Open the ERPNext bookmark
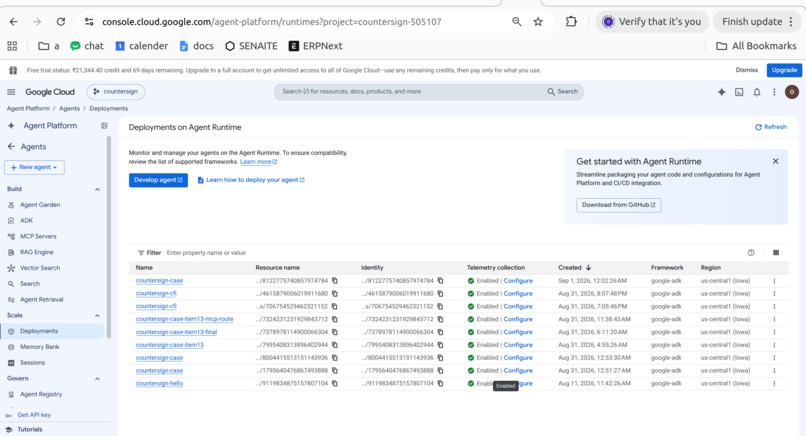 tap(316, 46)
